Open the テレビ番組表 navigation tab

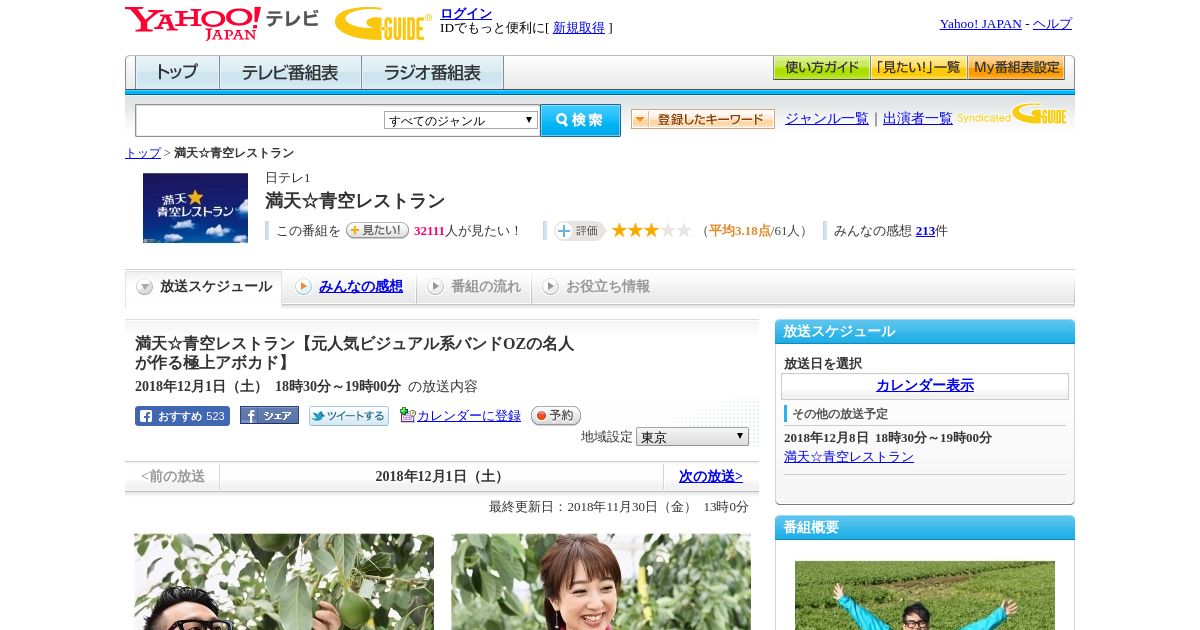pos(290,73)
